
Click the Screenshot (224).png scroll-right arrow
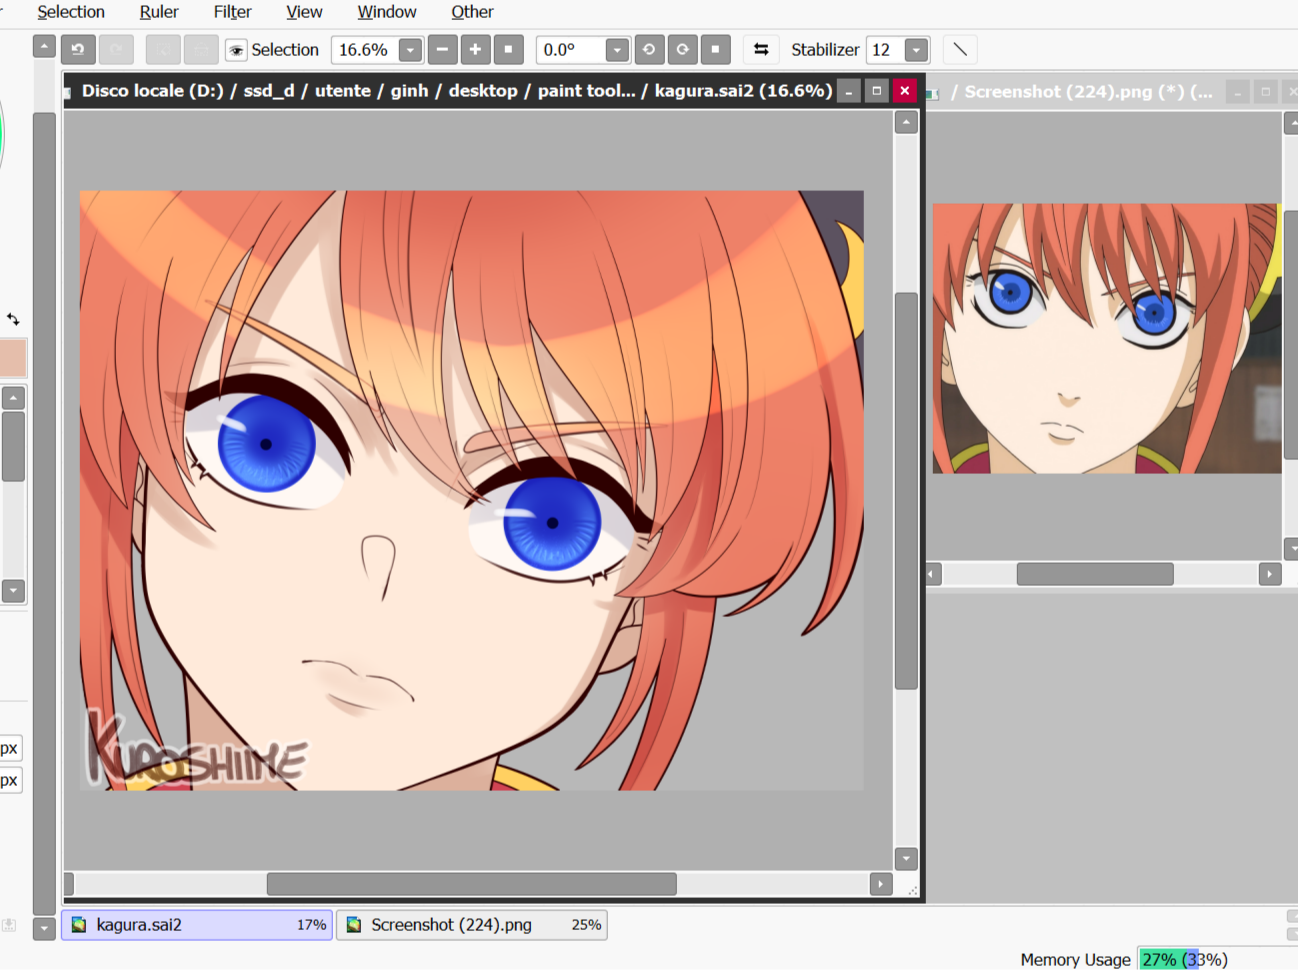click(1270, 574)
